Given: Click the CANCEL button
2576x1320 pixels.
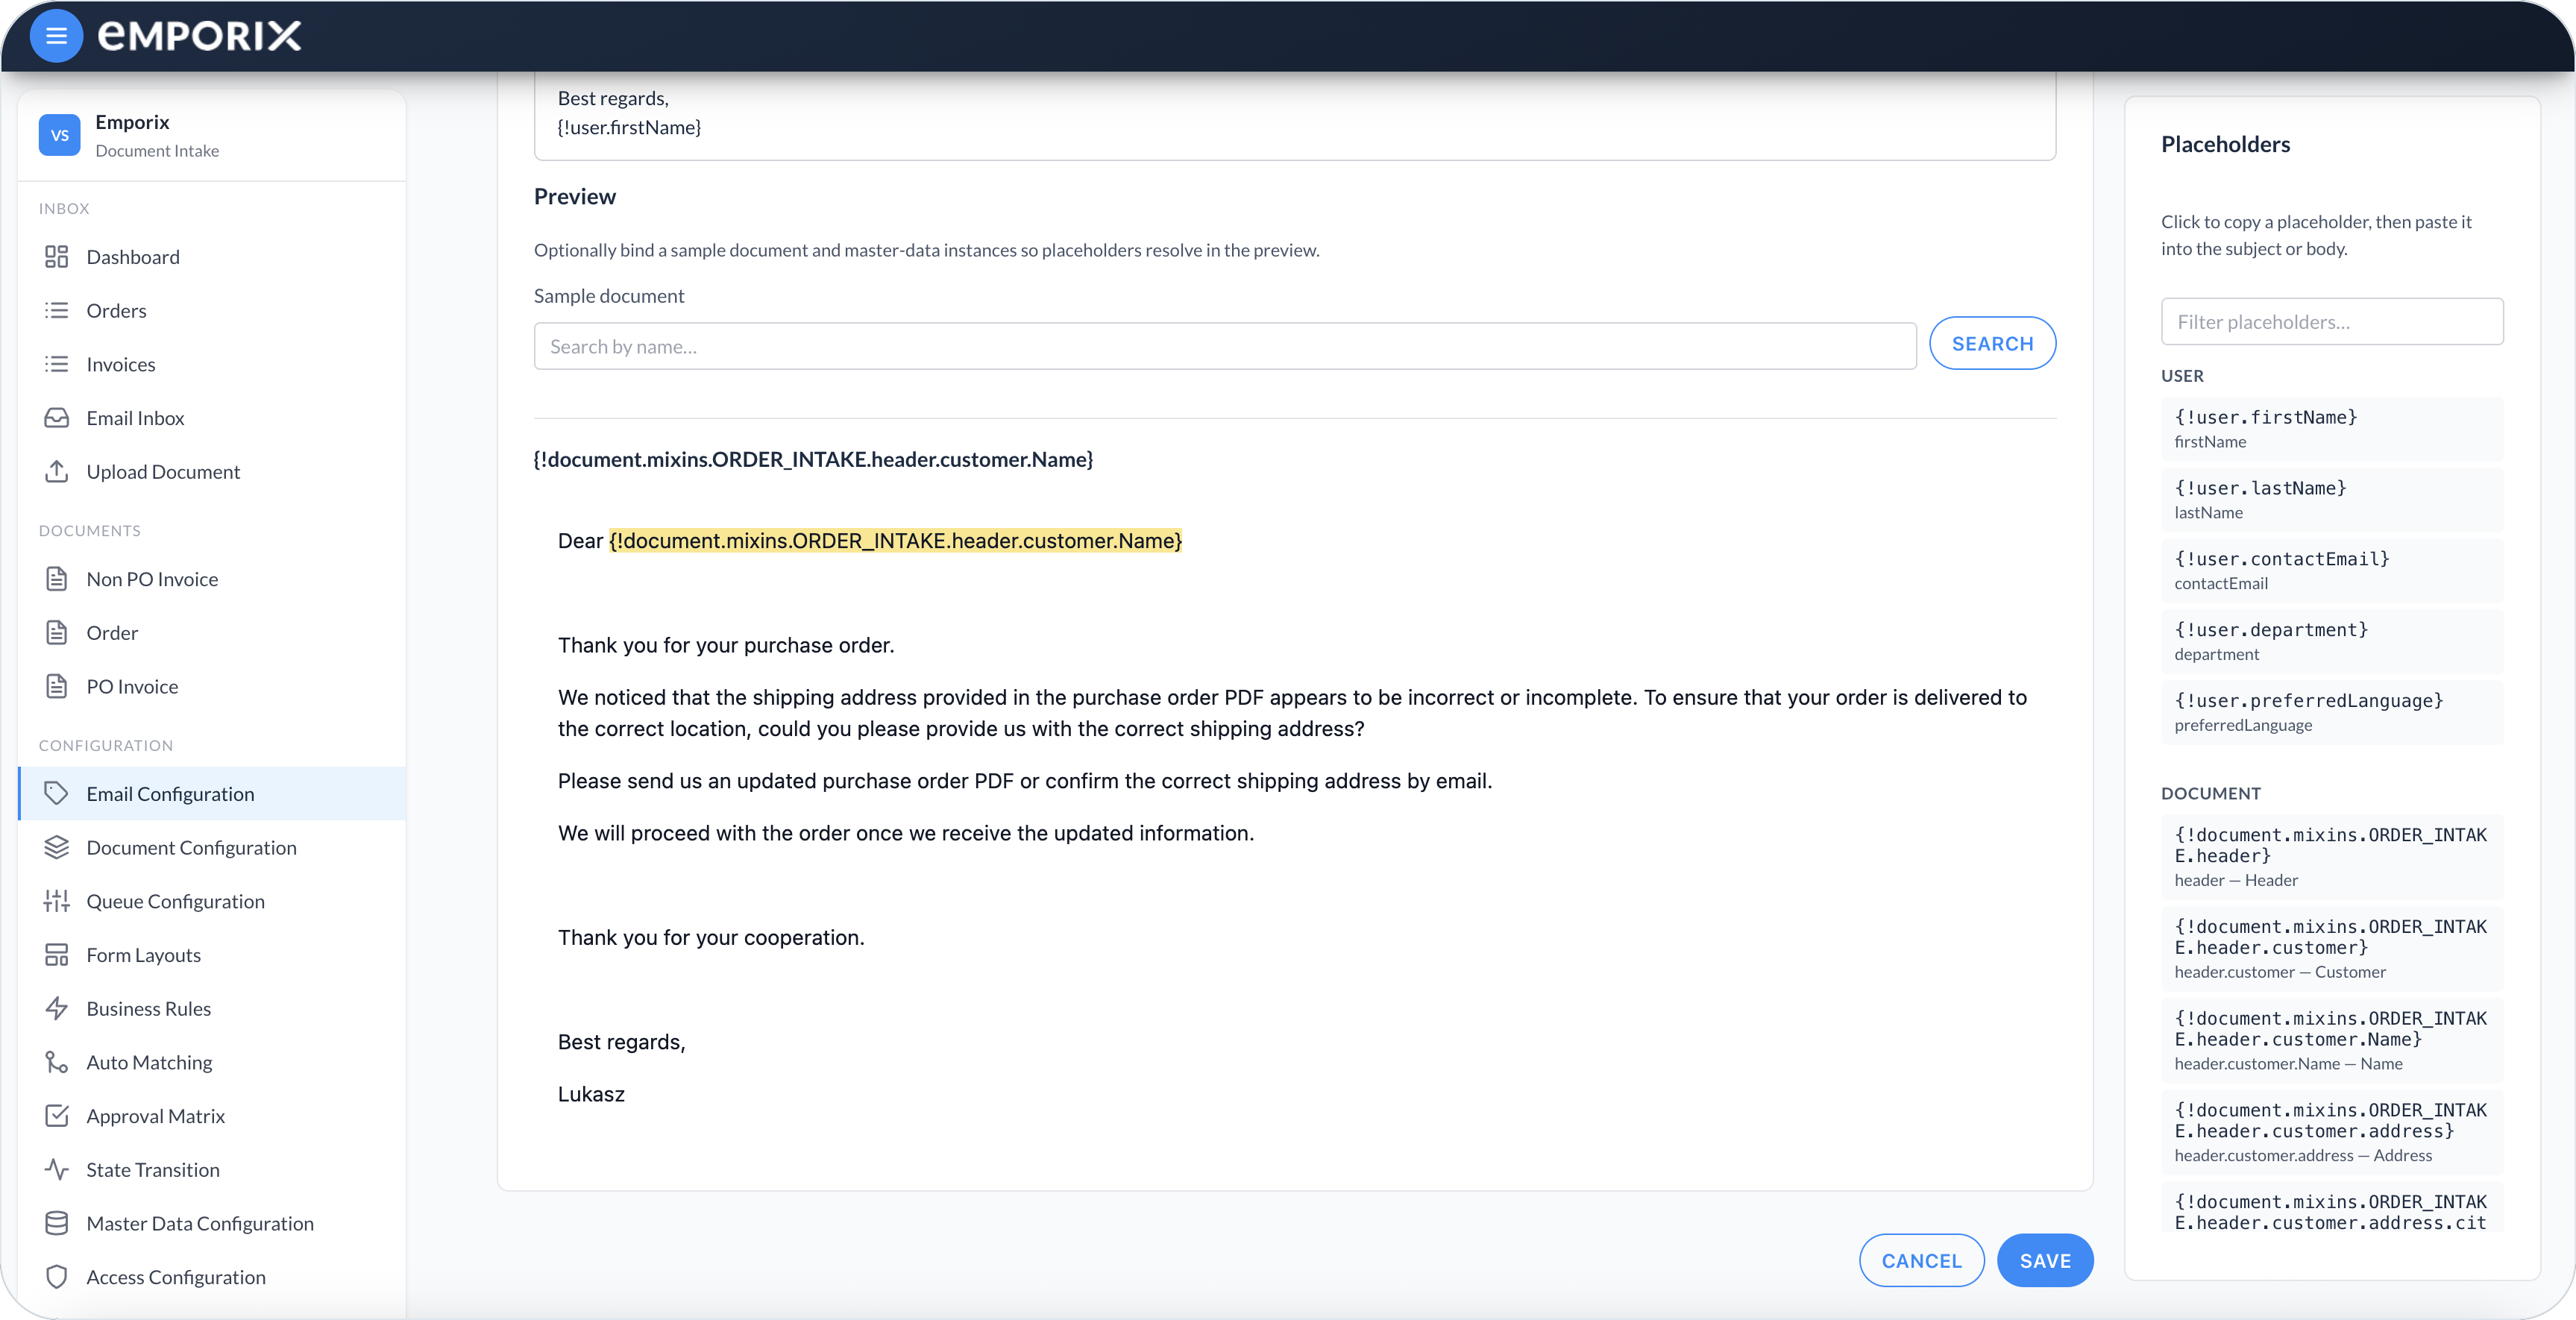Looking at the screenshot, I should tap(1921, 1261).
